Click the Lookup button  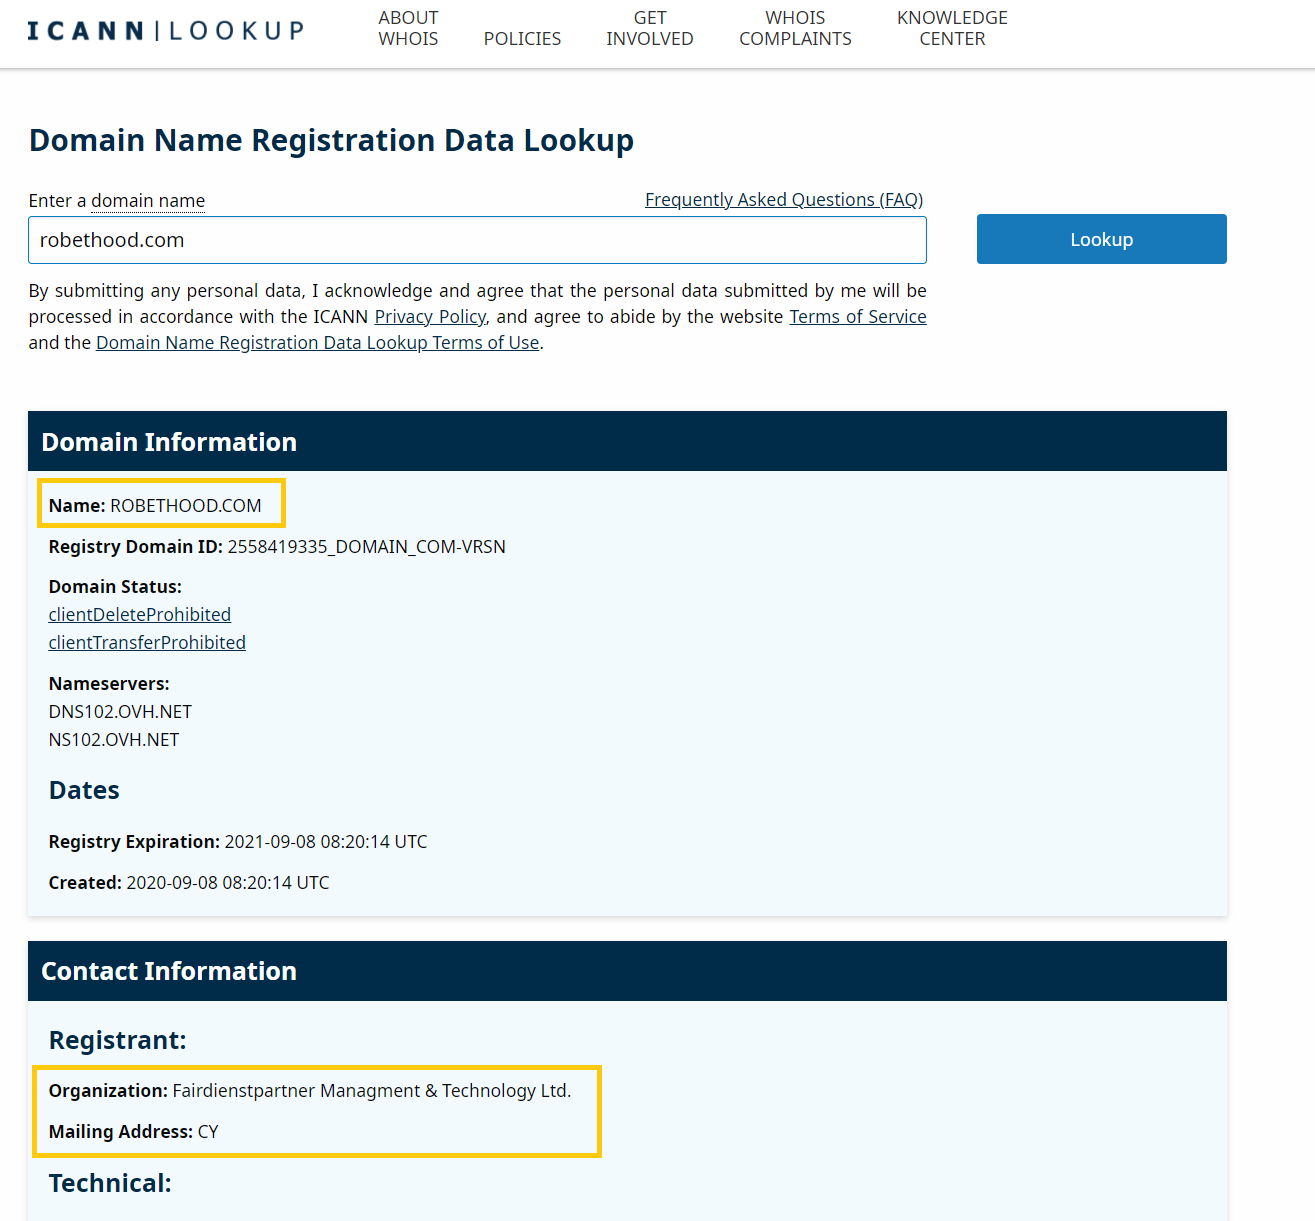click(1101, 239)
